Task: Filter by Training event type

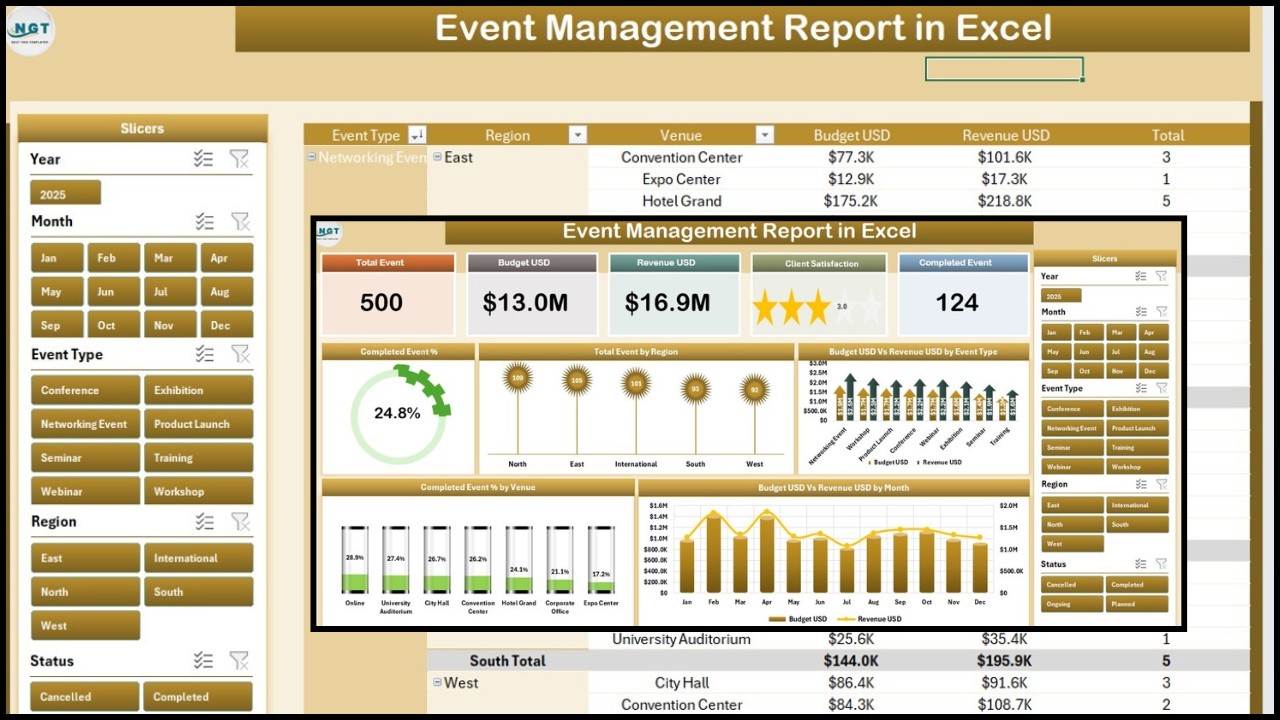Action: pyautogui.click(x=198, y=458)
